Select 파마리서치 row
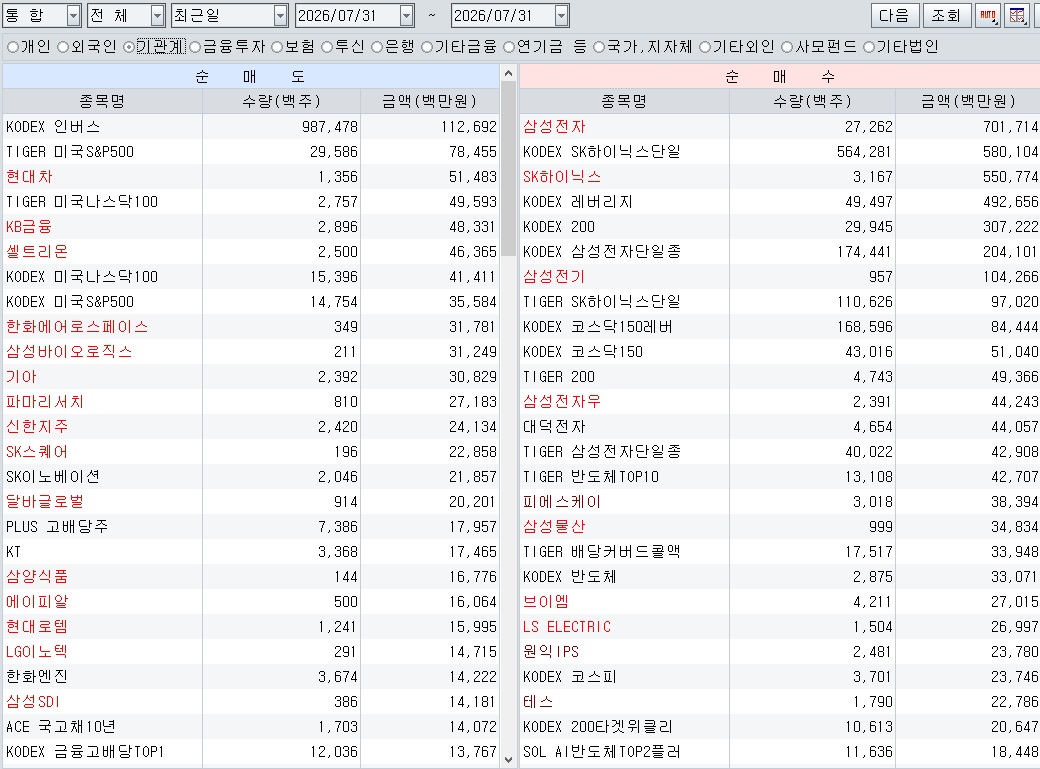The height and width of the screenshot is (769, 1040). (251, 402)
